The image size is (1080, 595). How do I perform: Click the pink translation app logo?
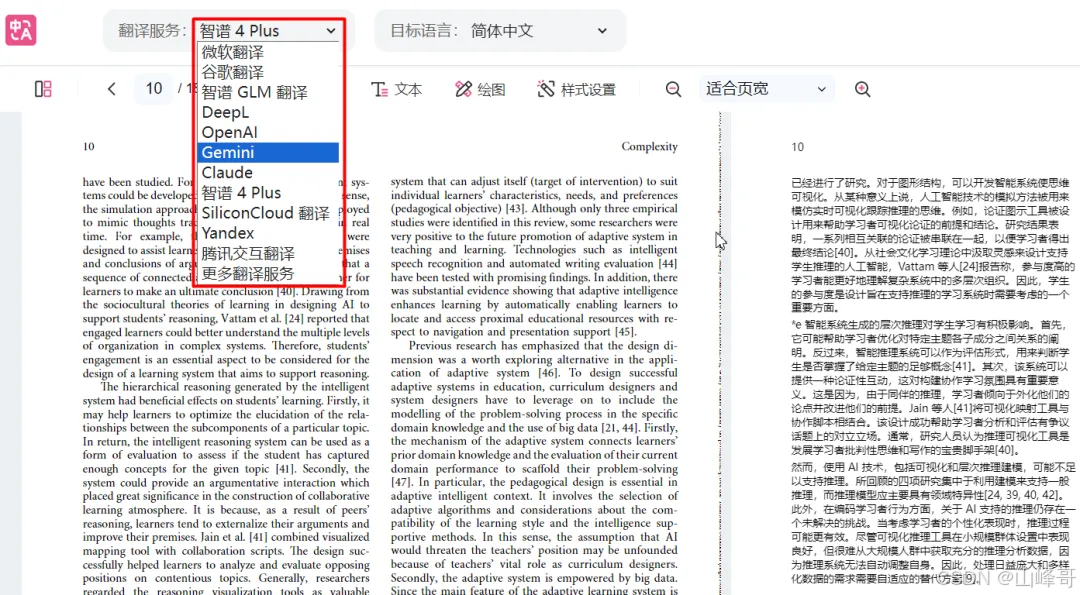[21, 30]
